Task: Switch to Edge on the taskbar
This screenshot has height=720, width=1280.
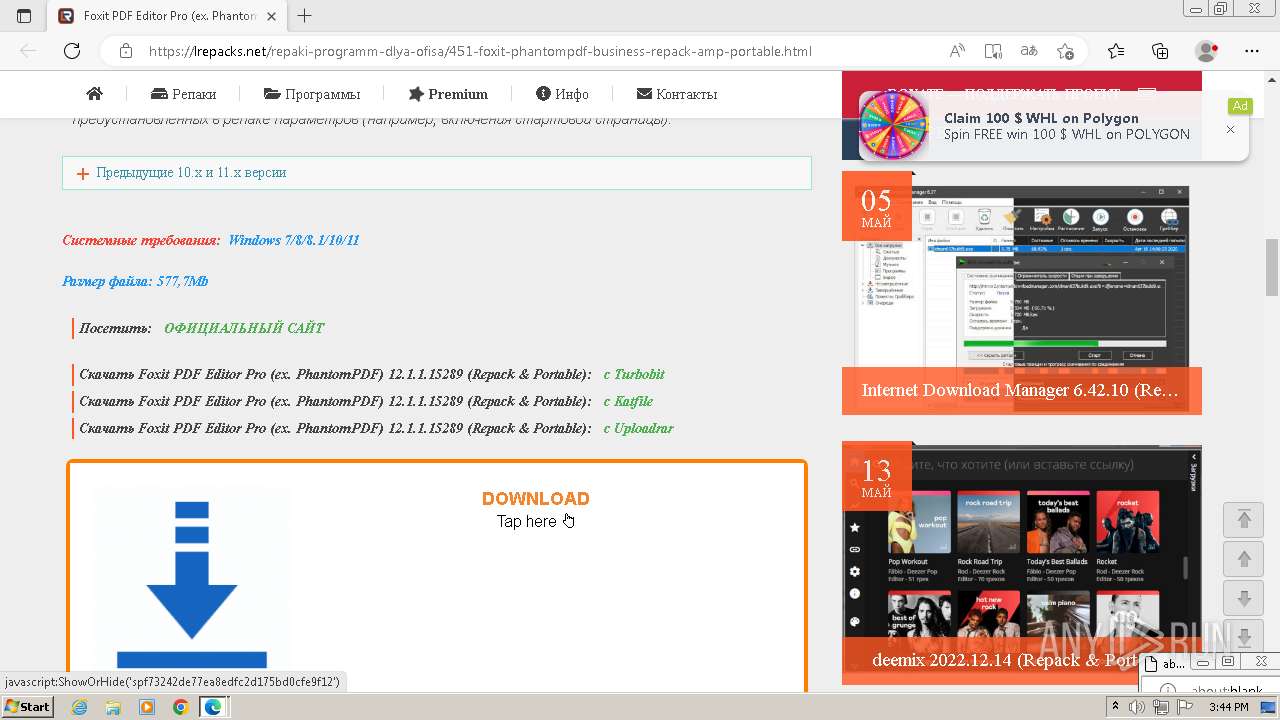Action: tap(213, 707)
